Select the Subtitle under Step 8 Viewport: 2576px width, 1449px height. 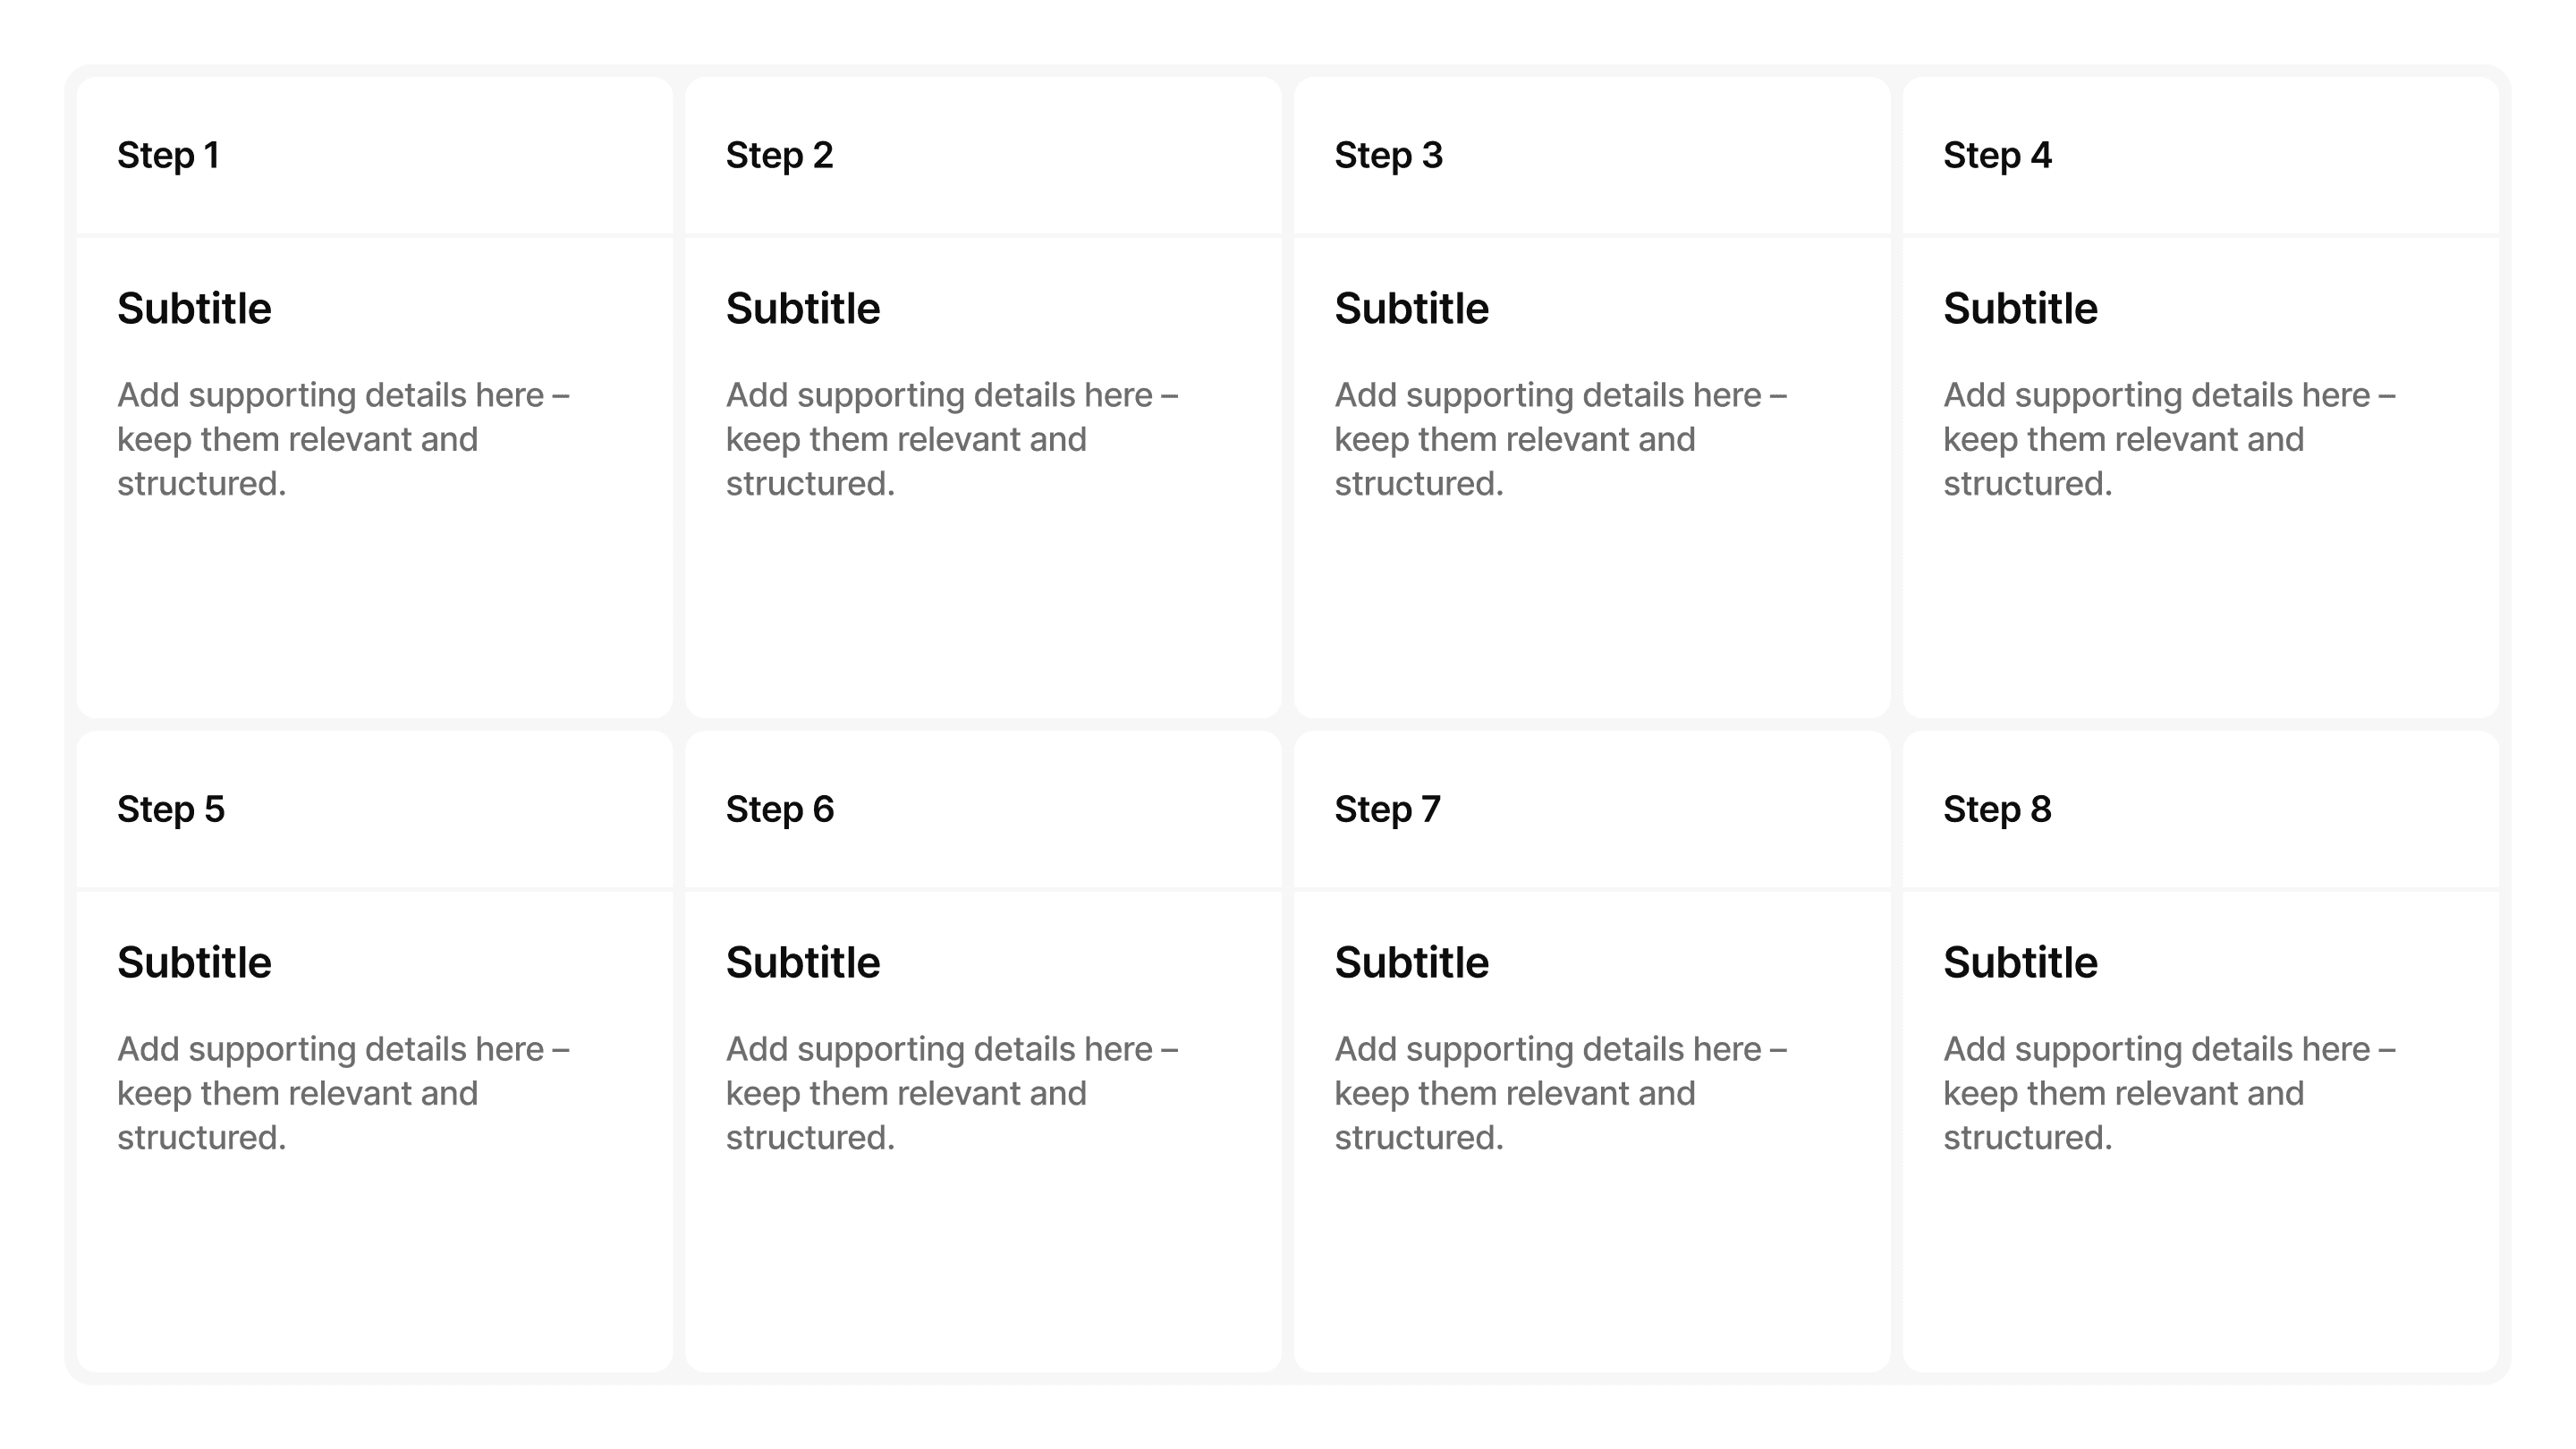click(2021, 963)
